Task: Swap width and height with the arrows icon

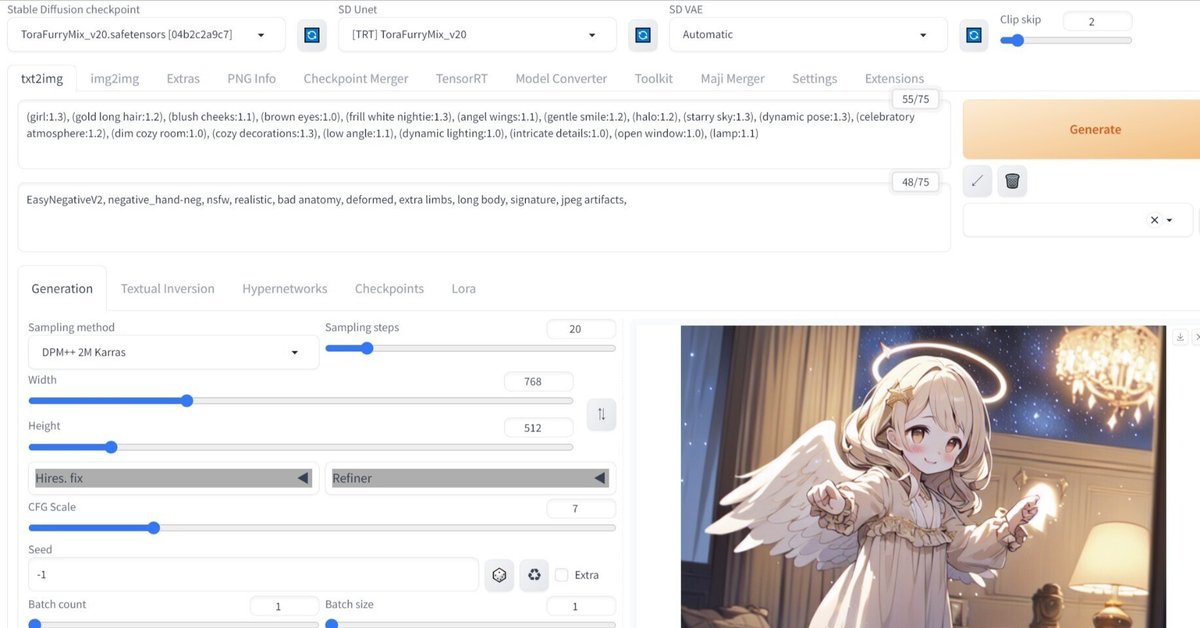Action: point(601,413)
